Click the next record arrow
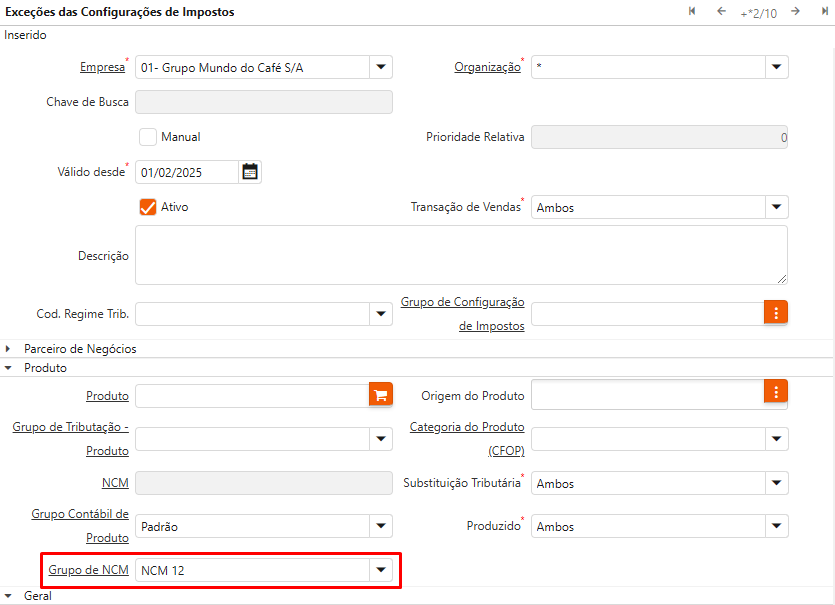The image size is (835, 605). click(x=795, y=12)
